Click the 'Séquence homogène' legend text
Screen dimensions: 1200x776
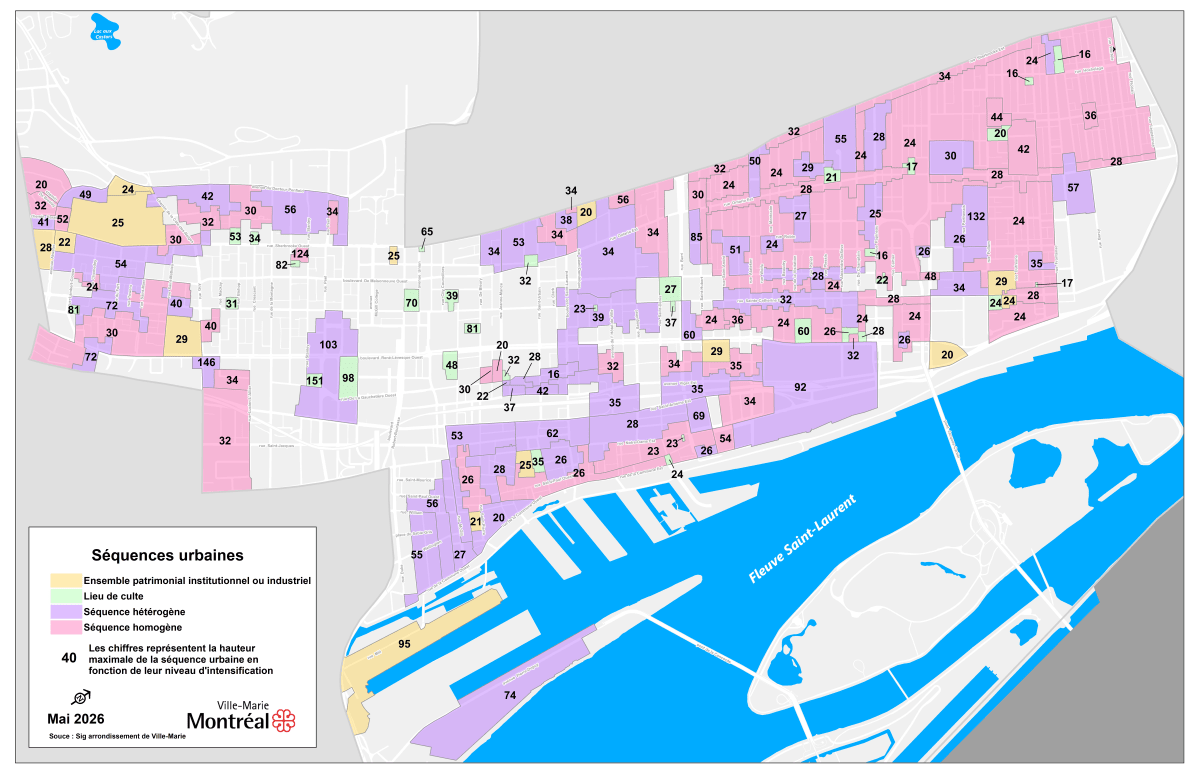133,627
